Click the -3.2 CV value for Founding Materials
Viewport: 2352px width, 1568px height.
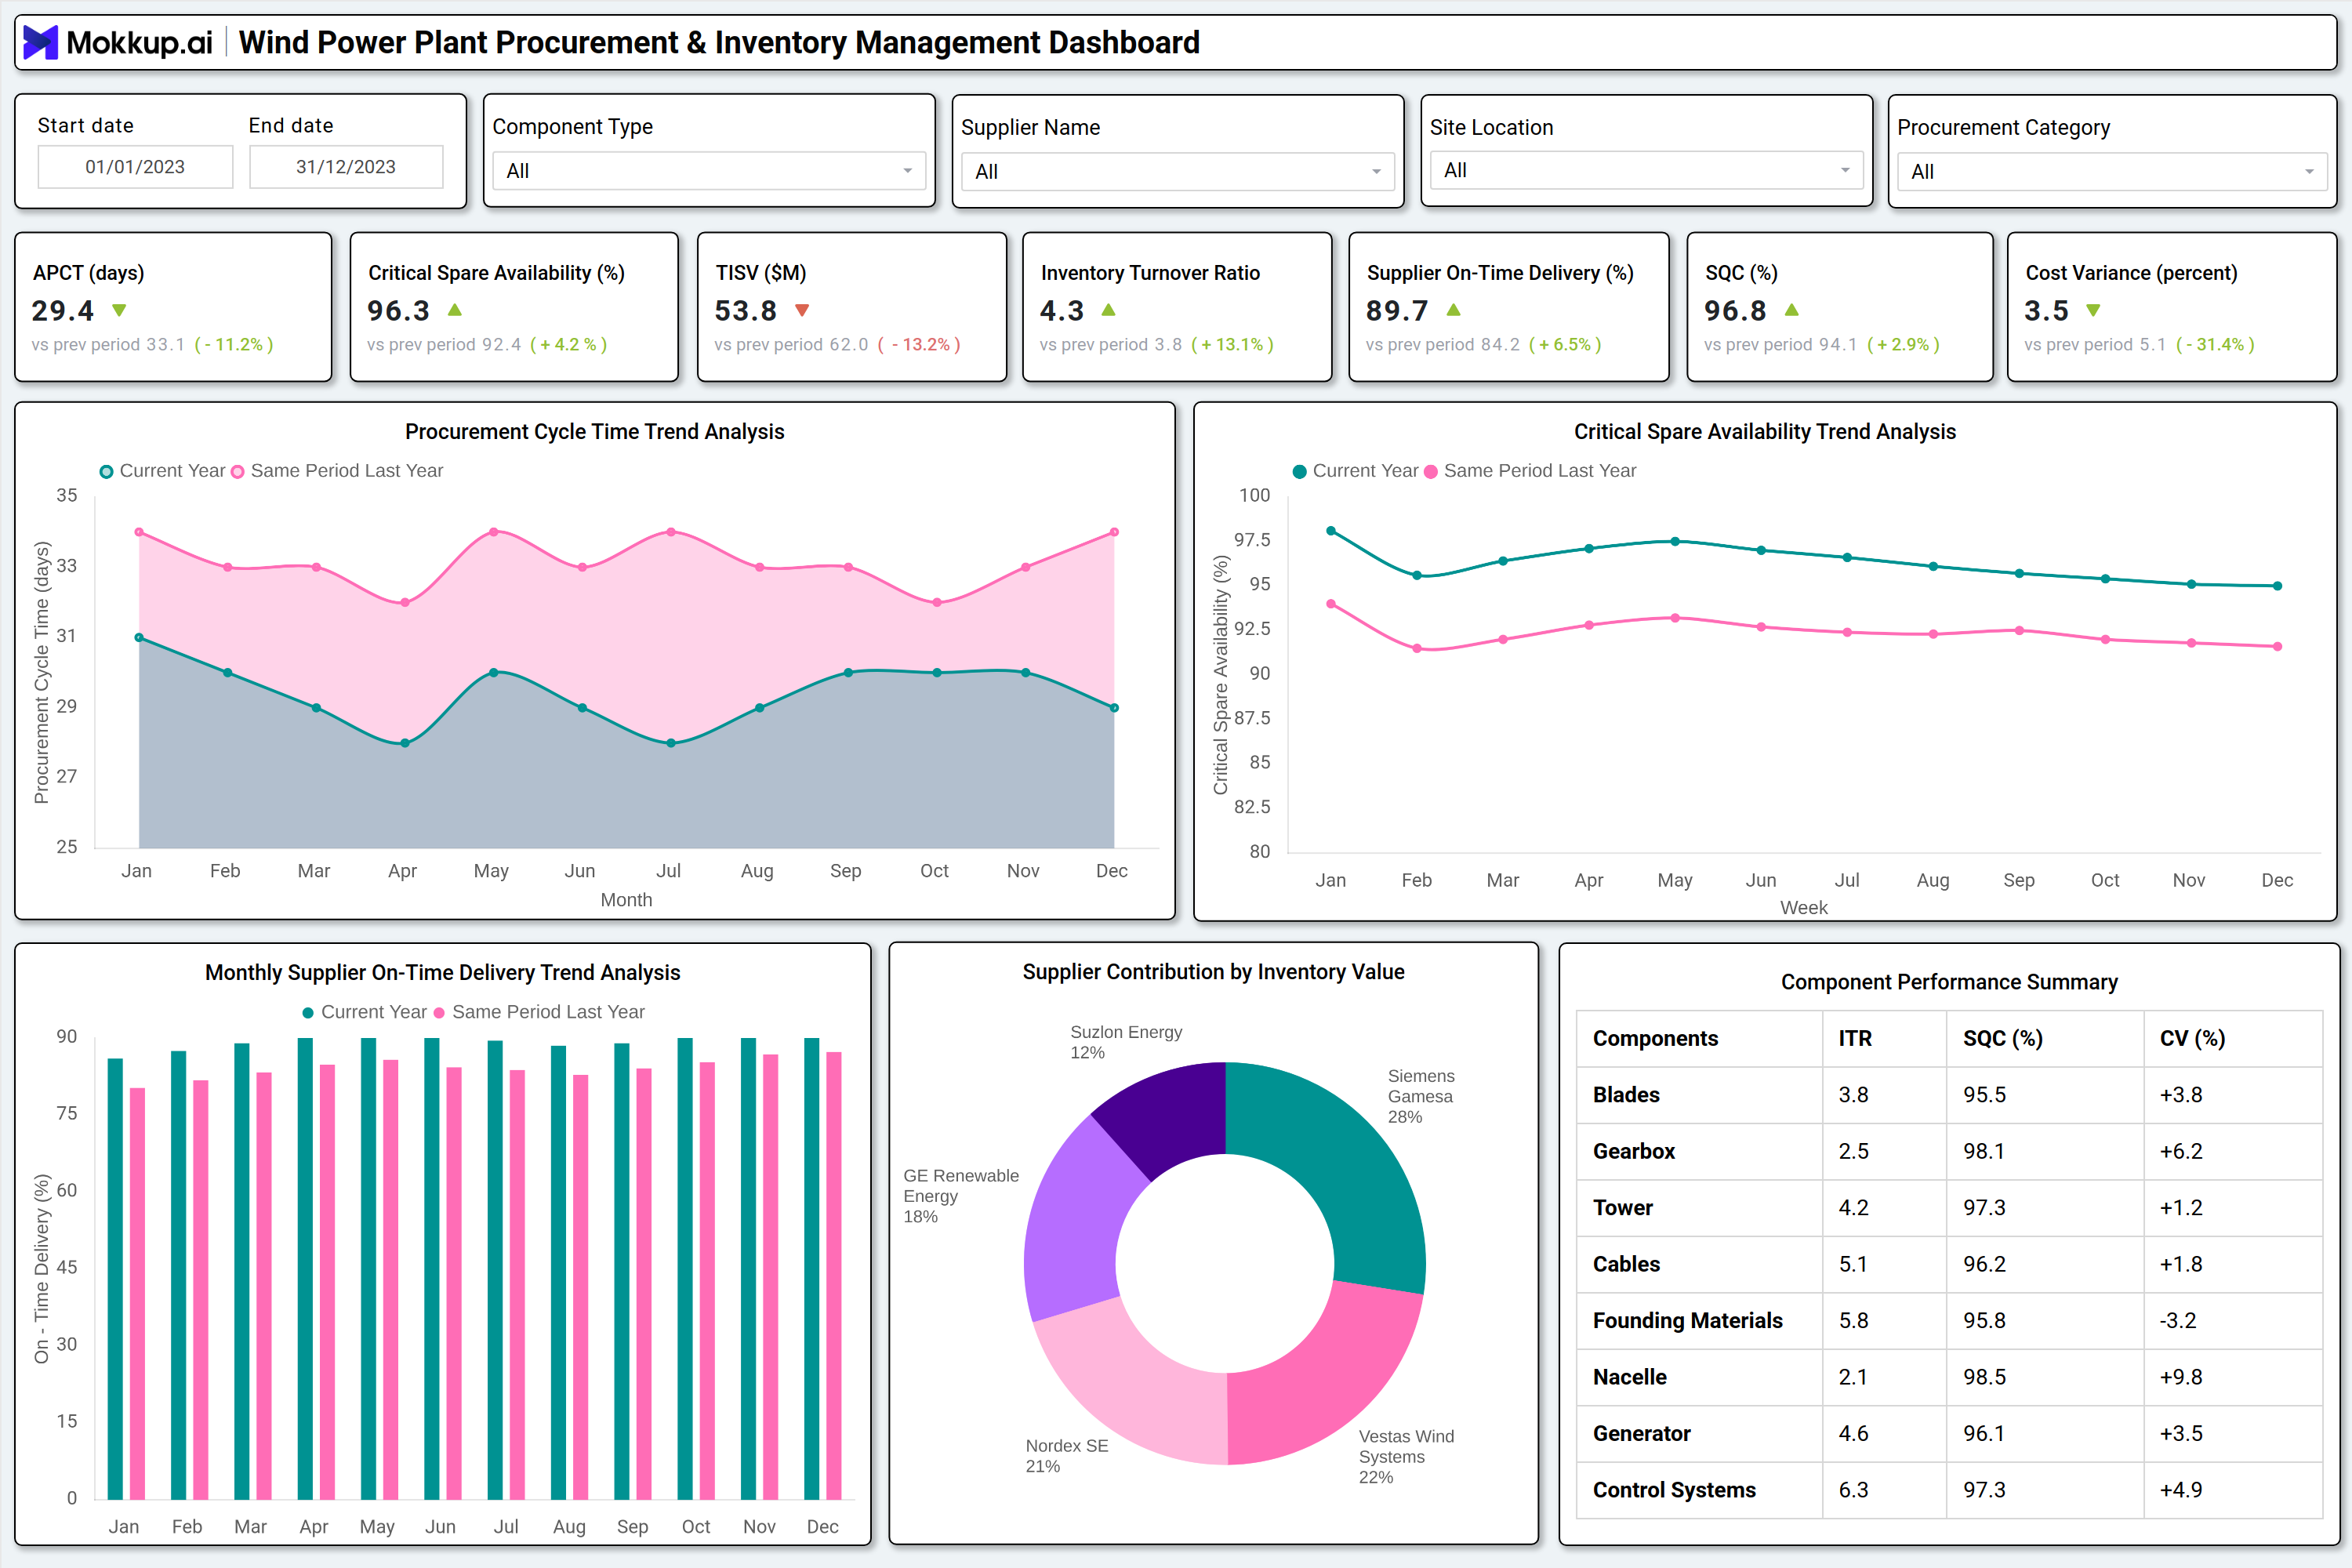[2178, 1321]
